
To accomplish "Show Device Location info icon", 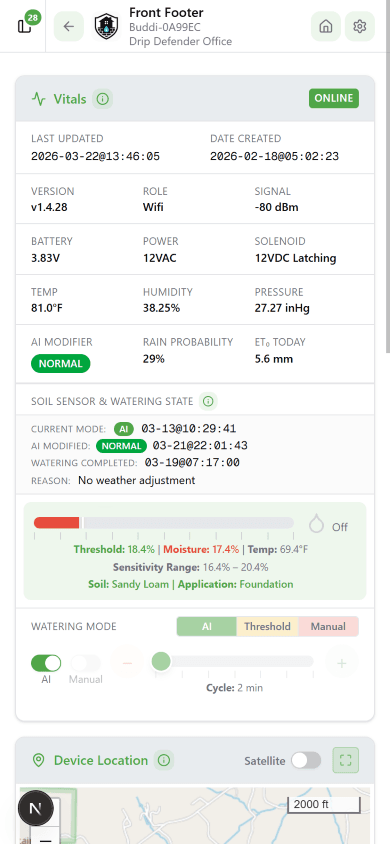I will click(164, 760).
